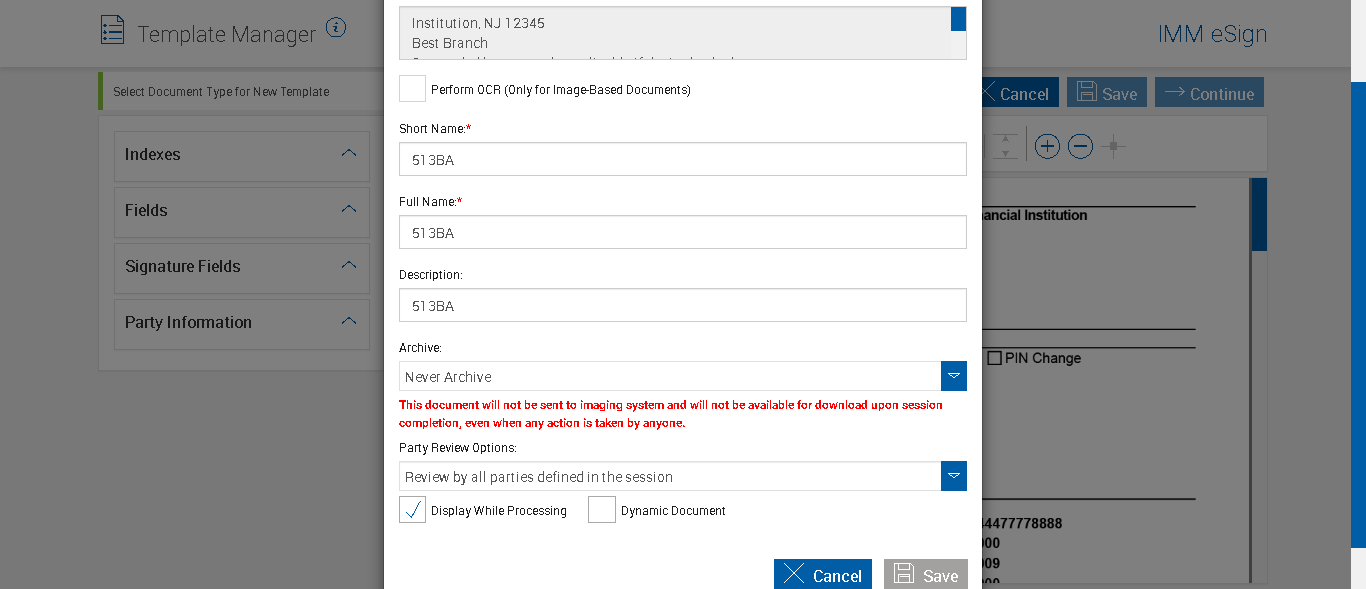Click the fit-height arrows icon in preview toolbar
This screenshot has width=1366, height=589.
(1005, 147)
